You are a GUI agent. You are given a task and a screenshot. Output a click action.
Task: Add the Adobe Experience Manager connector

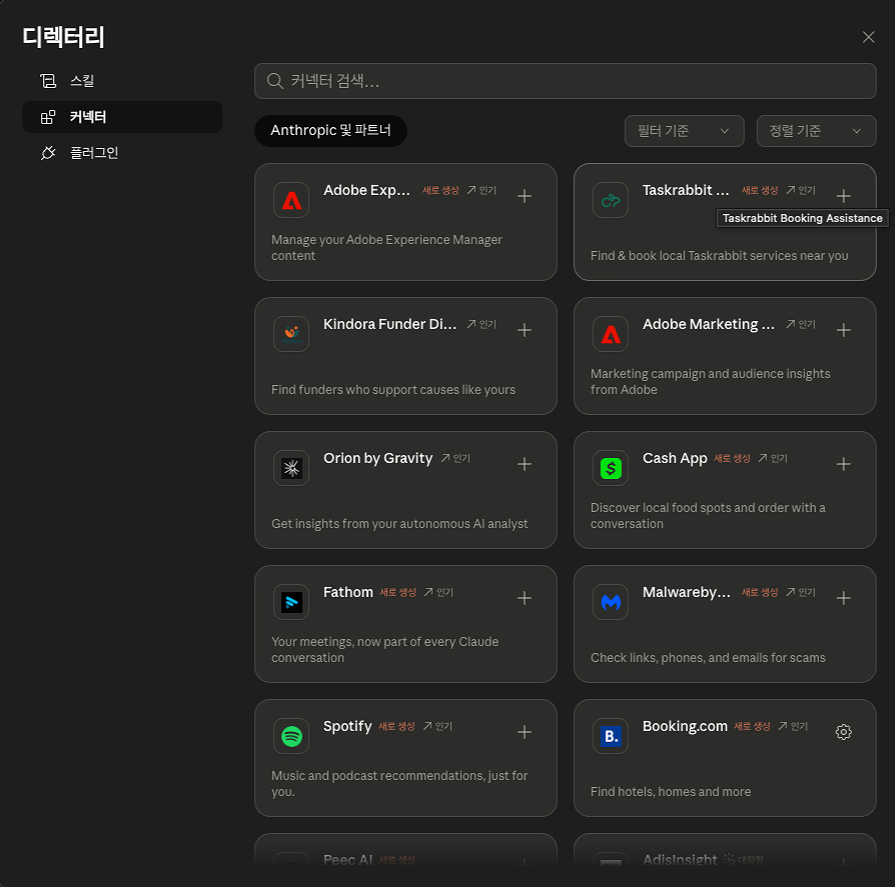click(x=524, y=196)
